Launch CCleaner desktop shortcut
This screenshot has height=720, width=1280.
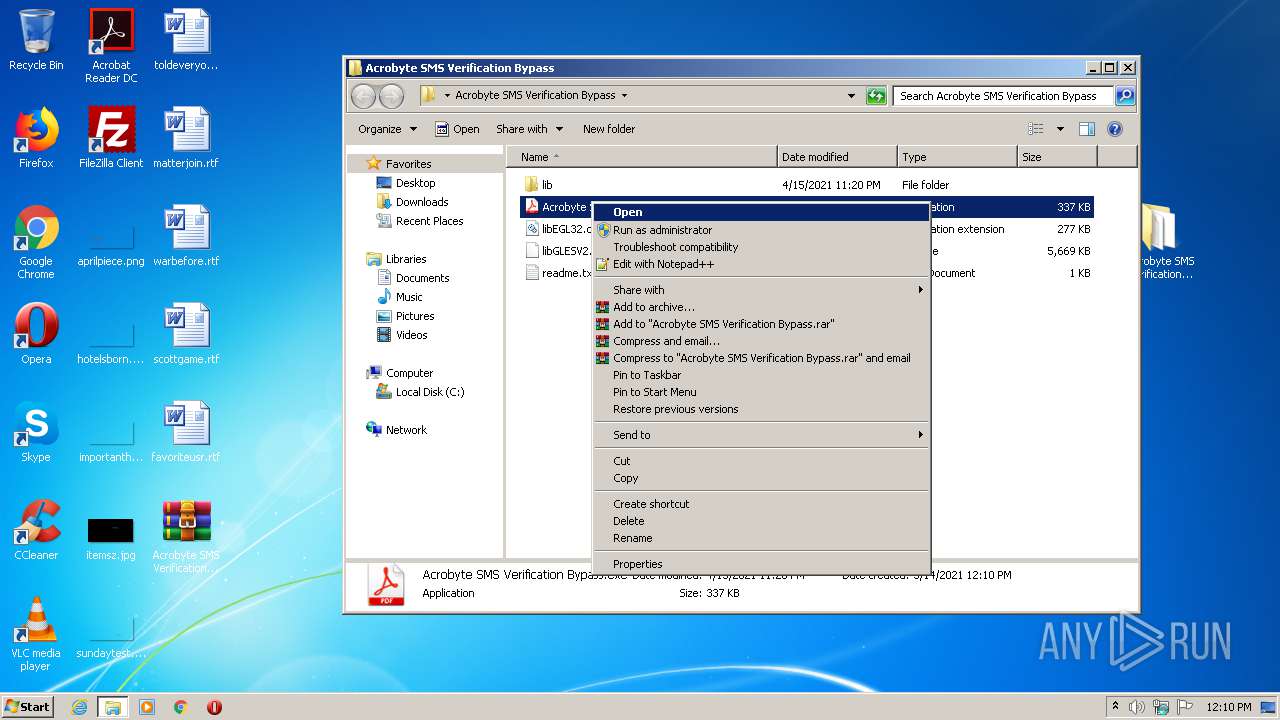[36, 530]
